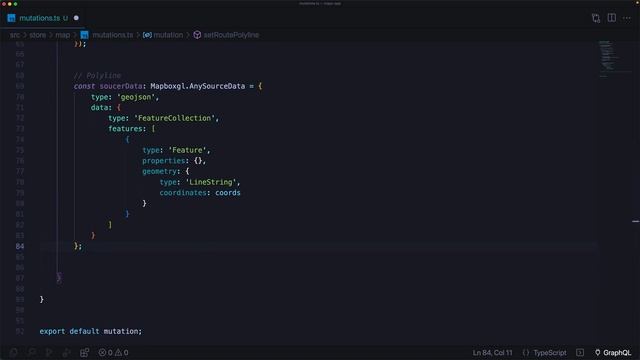Click the curly braces language status icon
This screenshot has width=640, height=360.
point(526,353)
